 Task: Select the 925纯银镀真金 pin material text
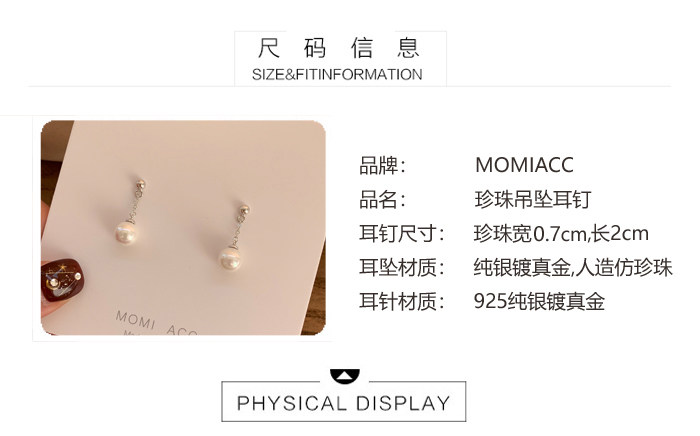pyautogui.click(x=539, y=301)
